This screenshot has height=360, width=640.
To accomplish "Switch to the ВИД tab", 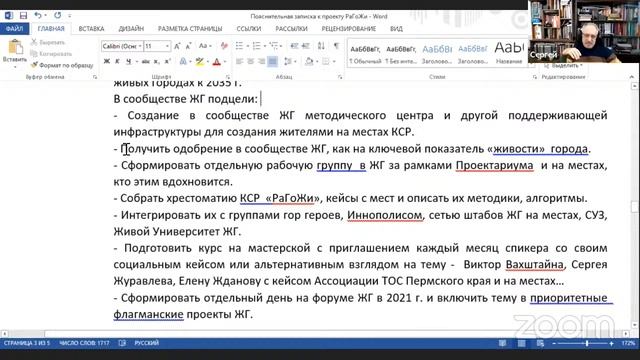I will click(396, 29).
